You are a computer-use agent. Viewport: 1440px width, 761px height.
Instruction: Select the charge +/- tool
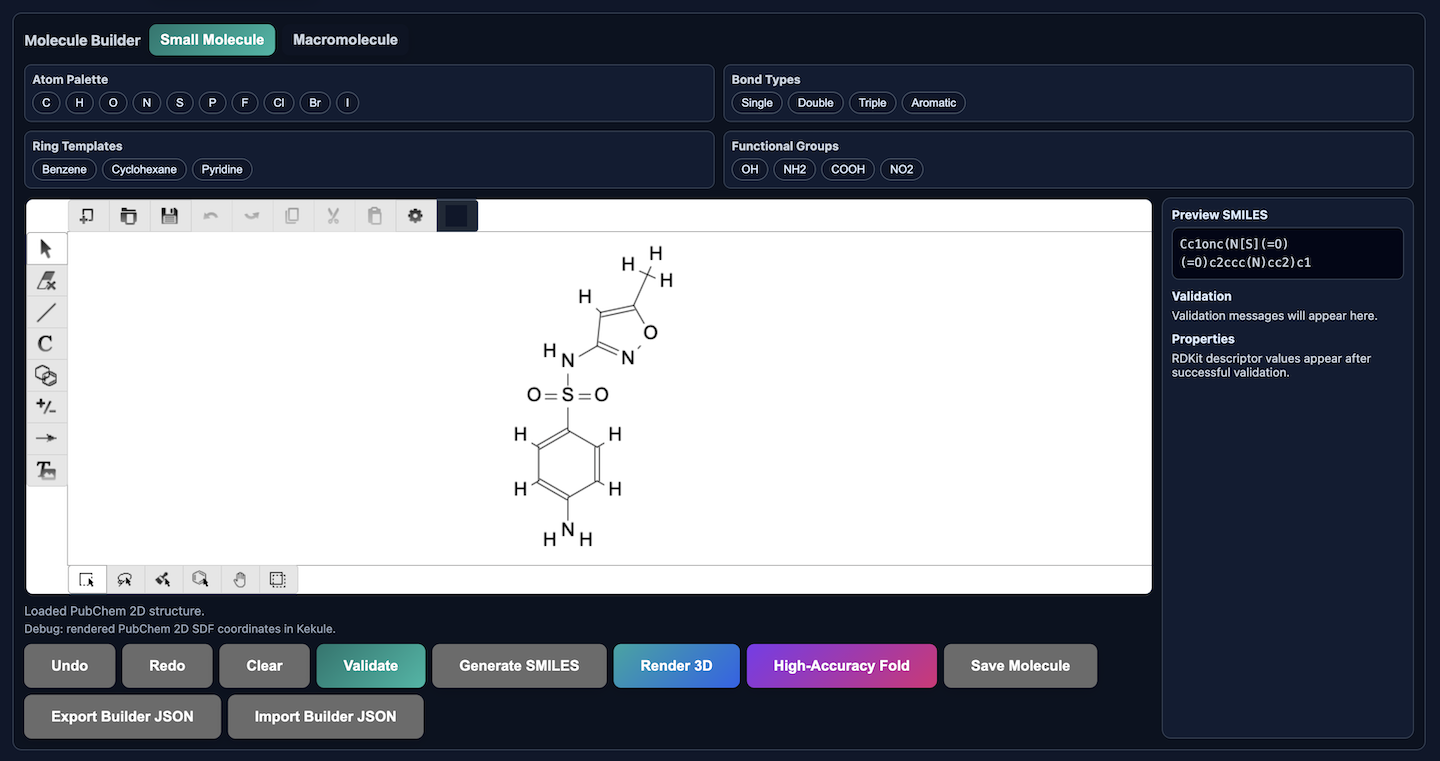(x=46, y=407)
